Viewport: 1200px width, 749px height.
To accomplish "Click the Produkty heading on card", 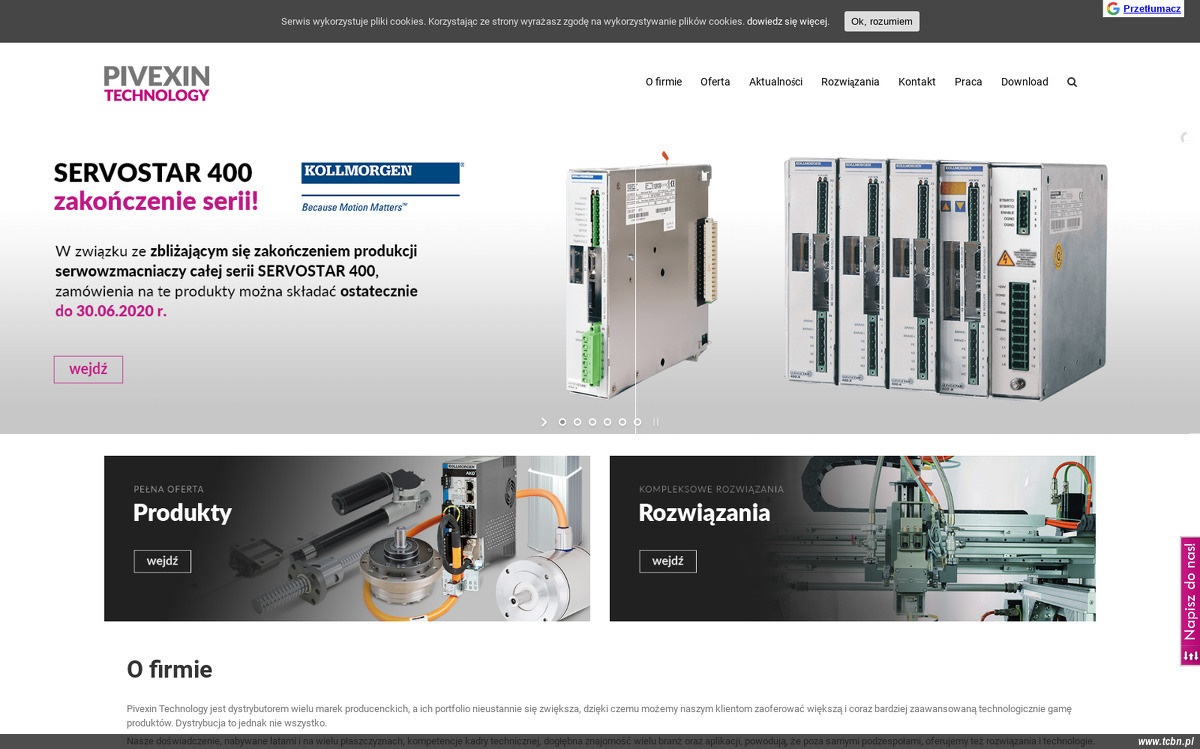I will click(x=182, y=513).
